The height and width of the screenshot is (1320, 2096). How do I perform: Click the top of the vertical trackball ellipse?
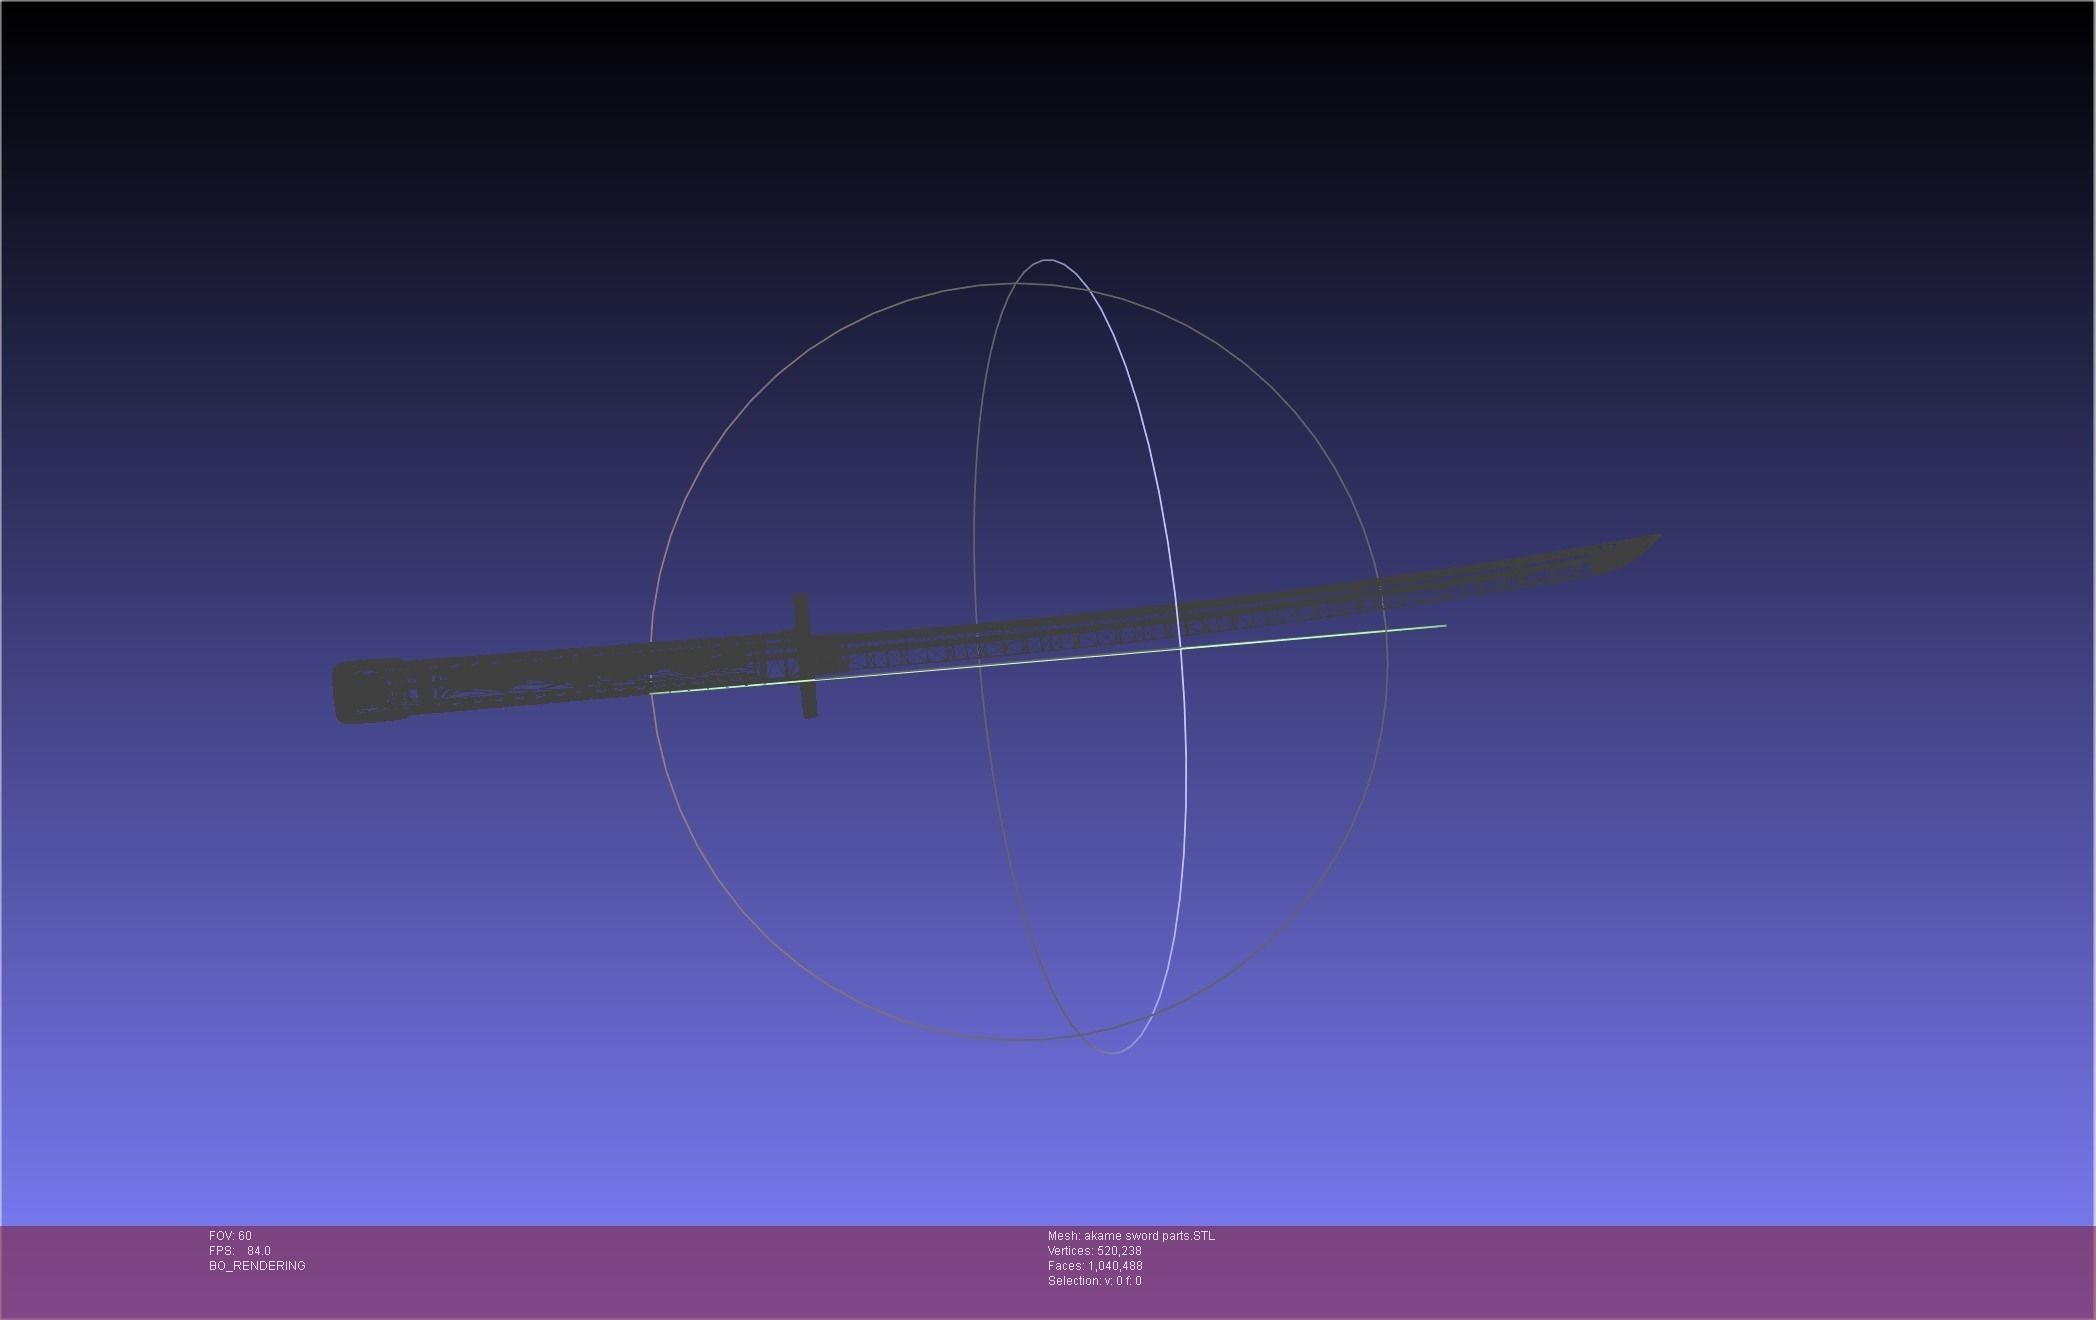coord(1048,260)
